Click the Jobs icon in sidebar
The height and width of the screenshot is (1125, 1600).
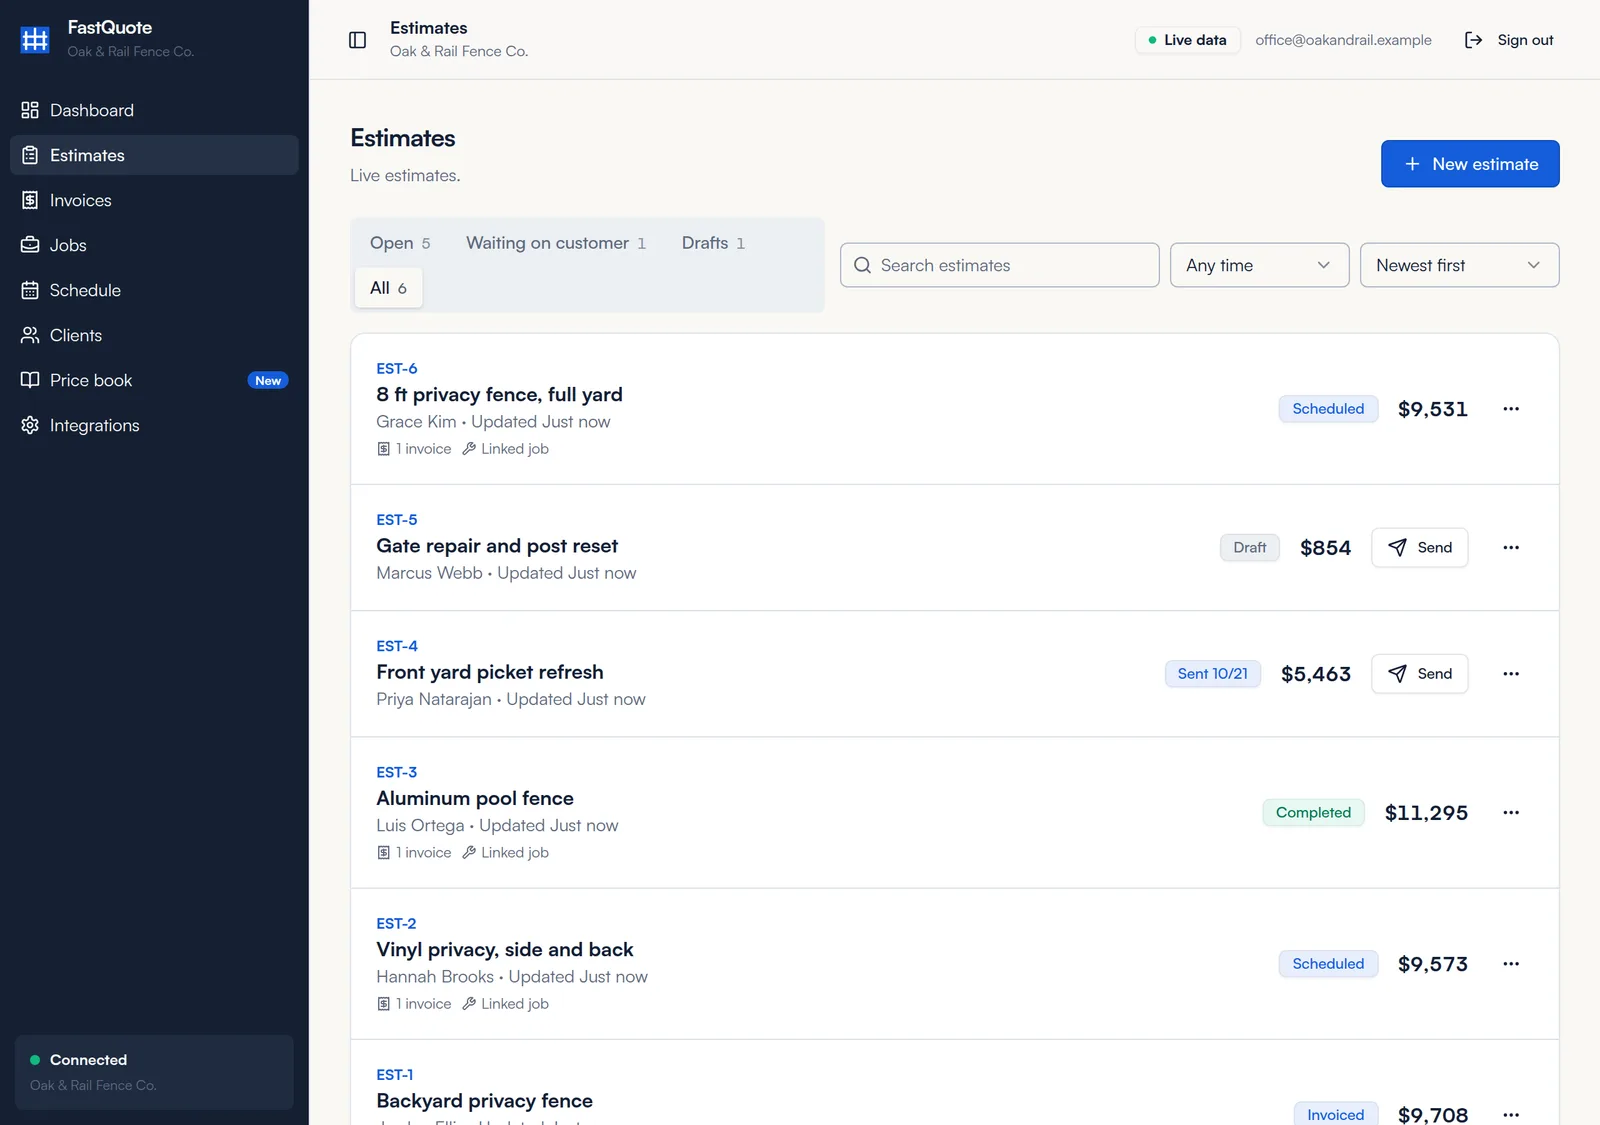[30, 245]
